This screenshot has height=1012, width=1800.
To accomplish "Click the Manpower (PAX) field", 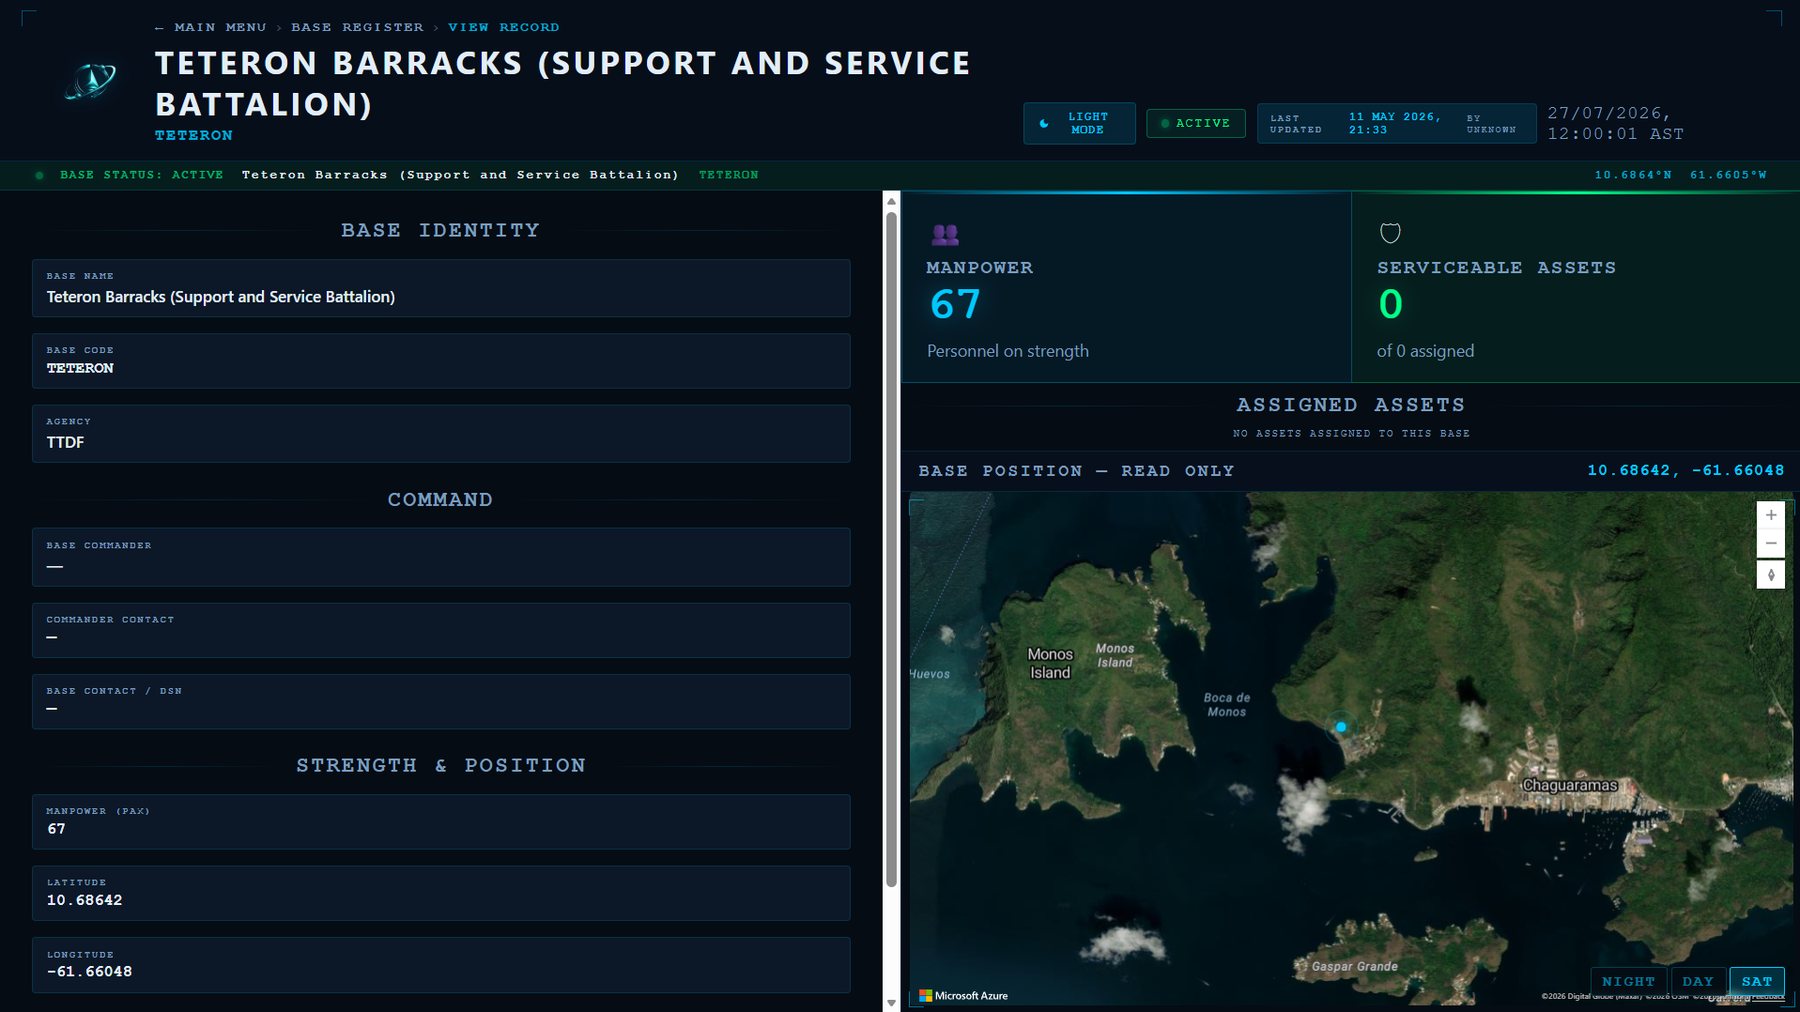I will (x=441, y=822).
